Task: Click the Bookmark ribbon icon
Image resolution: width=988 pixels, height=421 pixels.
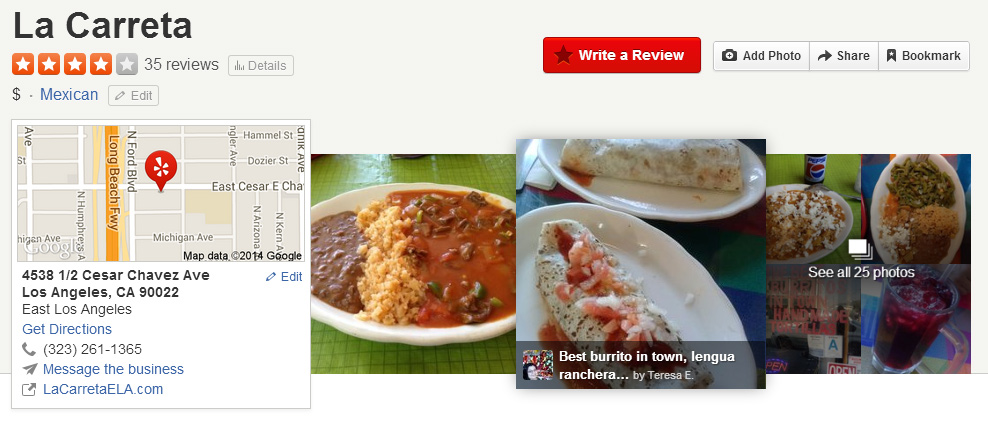Action: tap(891, 55)
